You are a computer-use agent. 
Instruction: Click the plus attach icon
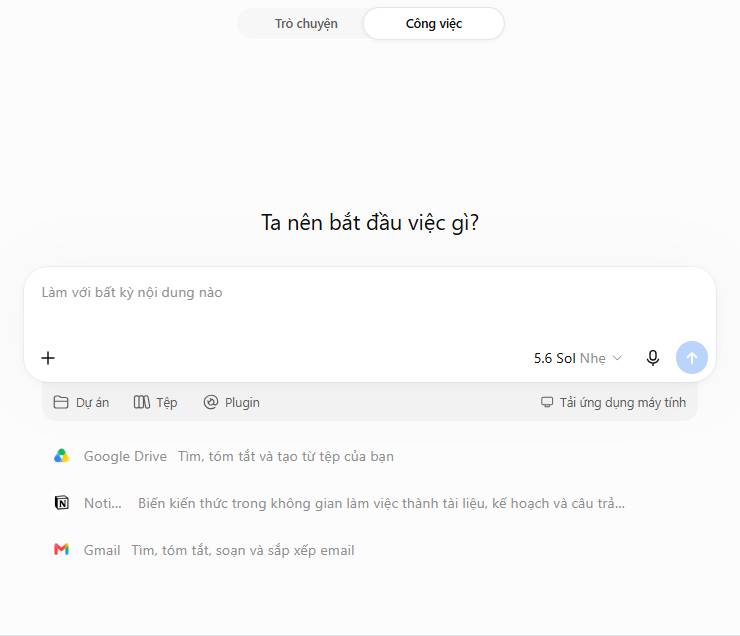[x=48, y=358]
